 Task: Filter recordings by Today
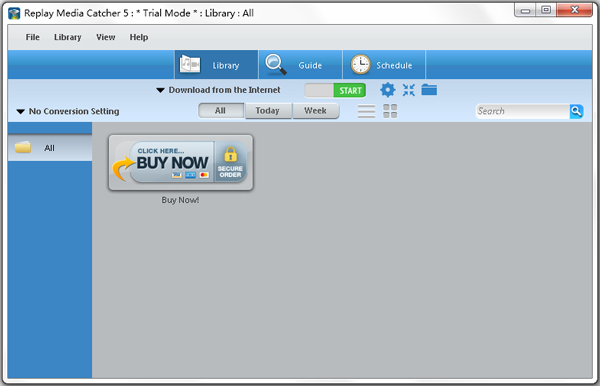pyautogui.click(x=268, y=111)
